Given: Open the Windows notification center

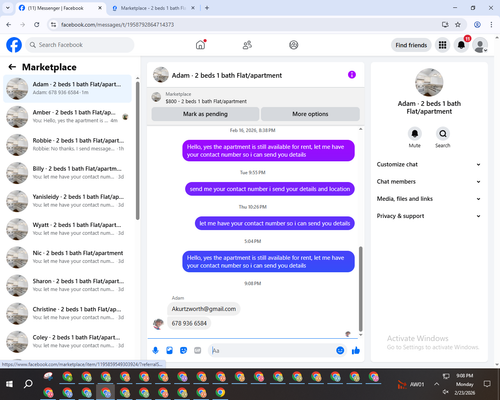Looking at the screenshot, I should coord(487,384).
